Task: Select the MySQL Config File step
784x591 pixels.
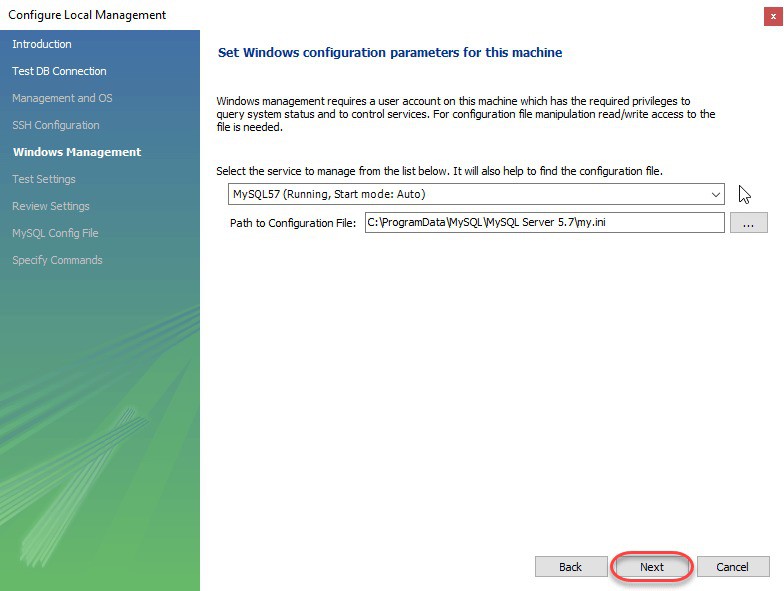Action: pyautogui.click(x=56, y=233)
